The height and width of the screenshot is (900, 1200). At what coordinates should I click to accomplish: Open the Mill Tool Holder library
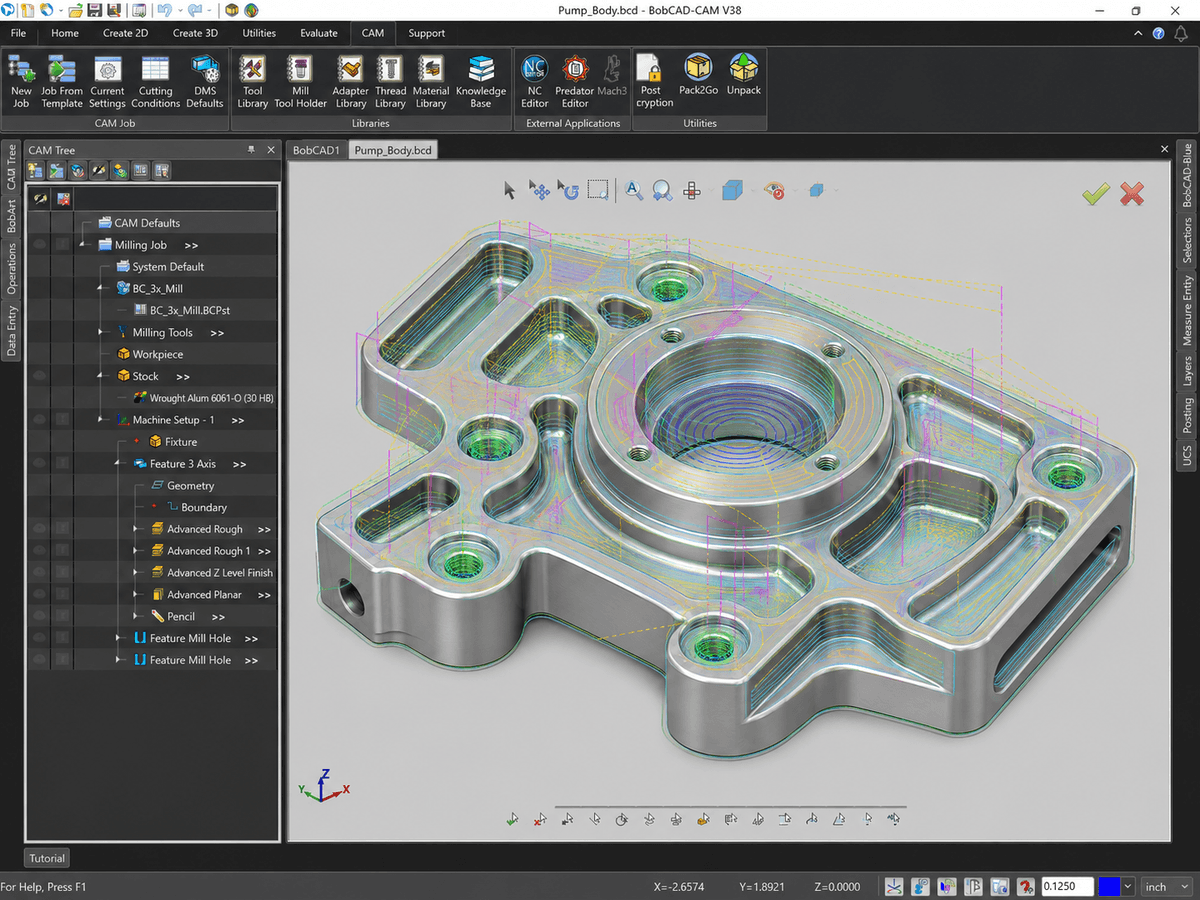(300, 81)
